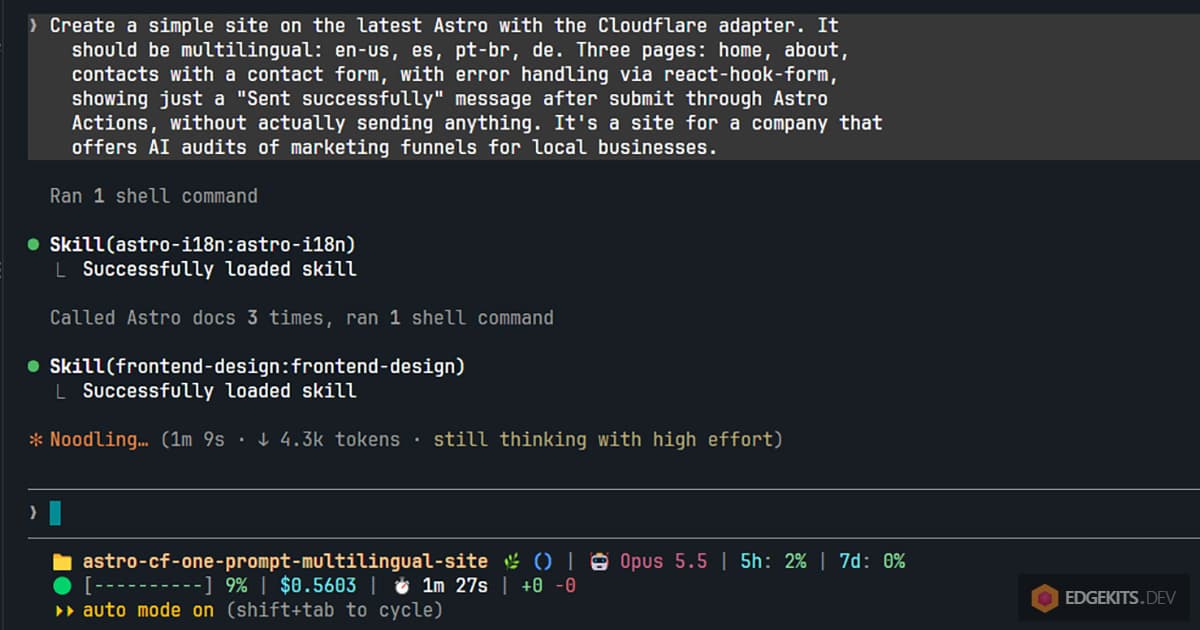The width and height of the screenshot is (1200, 630).
Task: Click project name astro-cf-one-prompt-multilingual-site
Action: point(285,562)
